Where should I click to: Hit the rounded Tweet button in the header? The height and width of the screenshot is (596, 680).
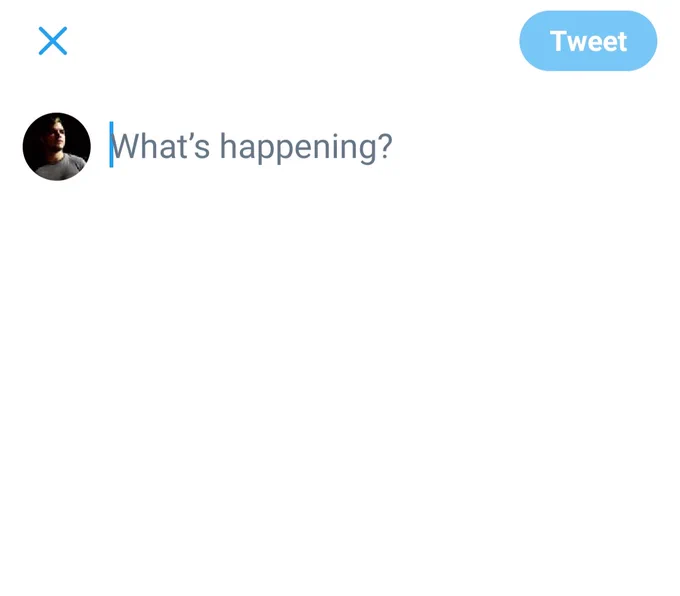click(588, 41)
